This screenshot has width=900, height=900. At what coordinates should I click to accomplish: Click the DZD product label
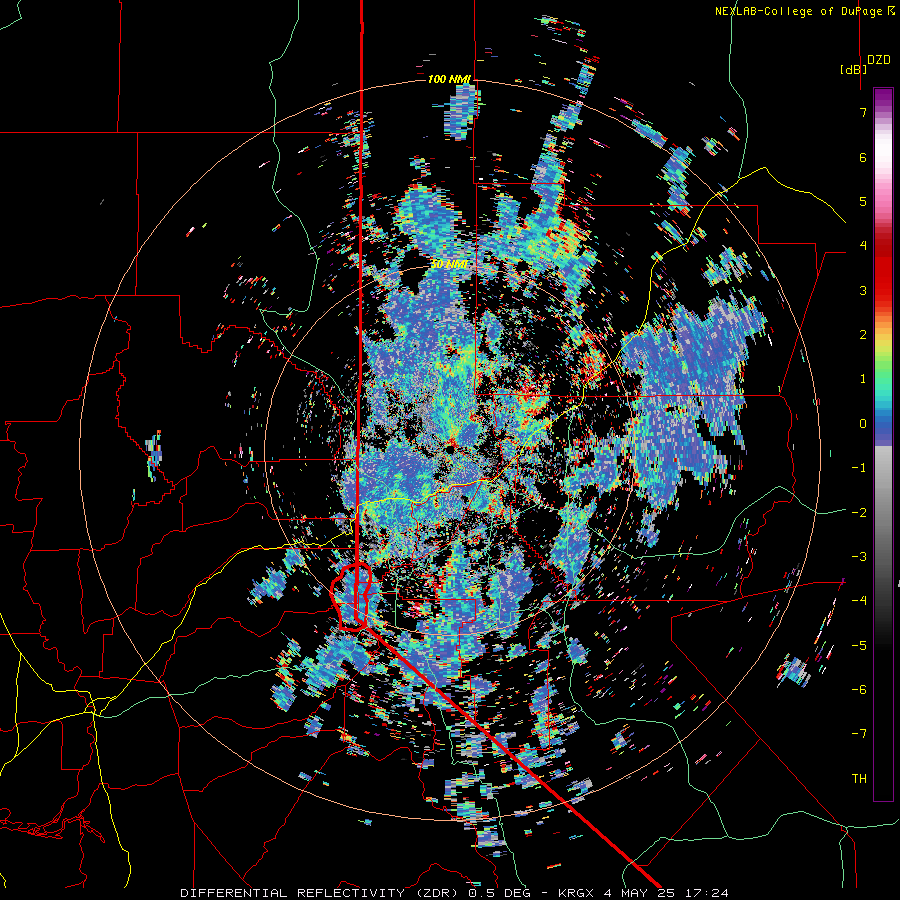(879, 60)
